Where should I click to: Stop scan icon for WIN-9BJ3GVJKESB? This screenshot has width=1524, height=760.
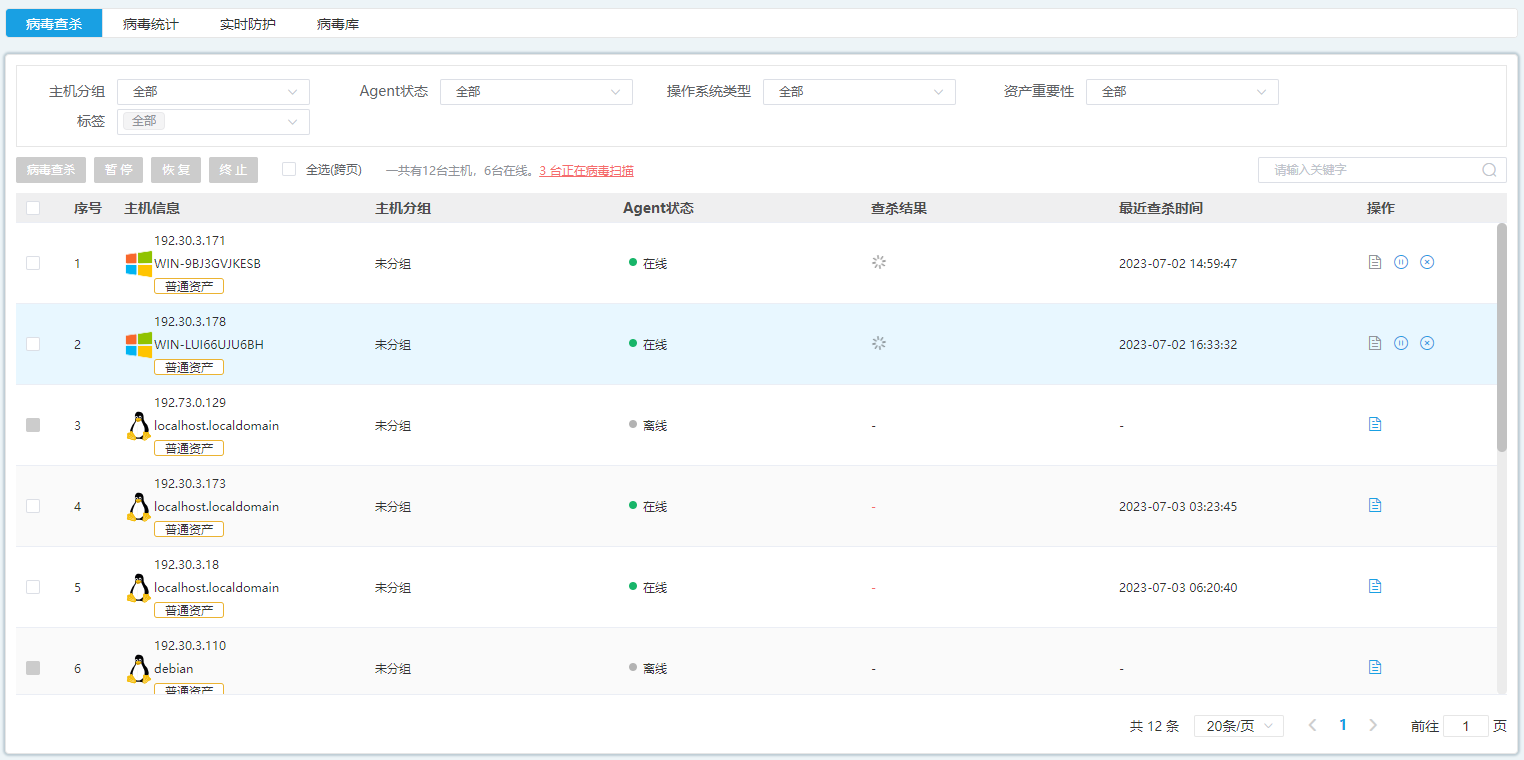[1427, 262]
